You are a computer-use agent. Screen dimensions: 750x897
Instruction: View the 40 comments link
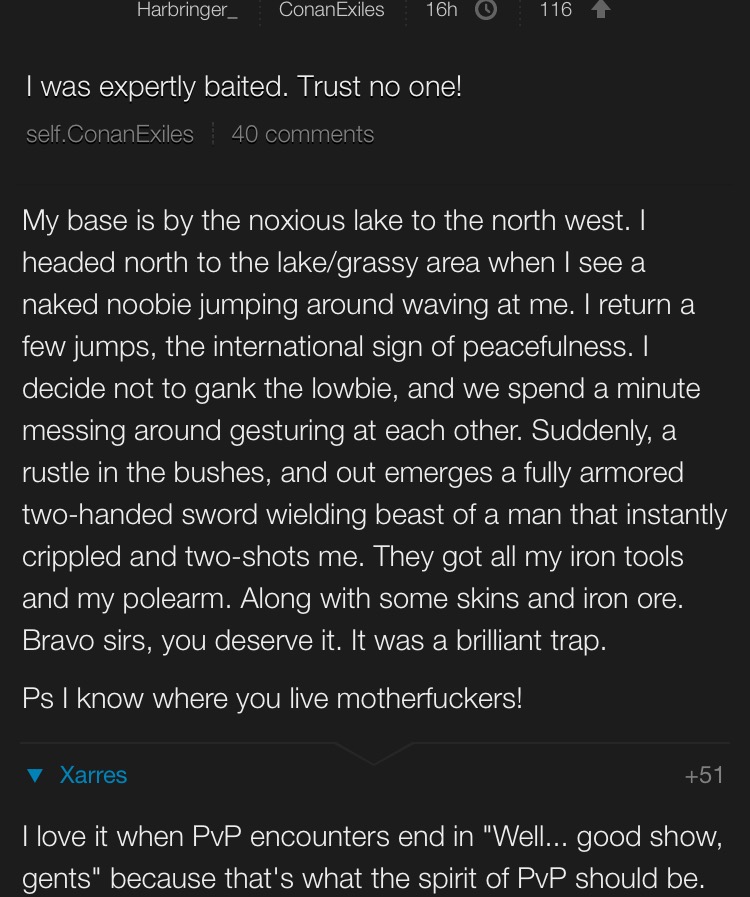[x=303, y=134]
